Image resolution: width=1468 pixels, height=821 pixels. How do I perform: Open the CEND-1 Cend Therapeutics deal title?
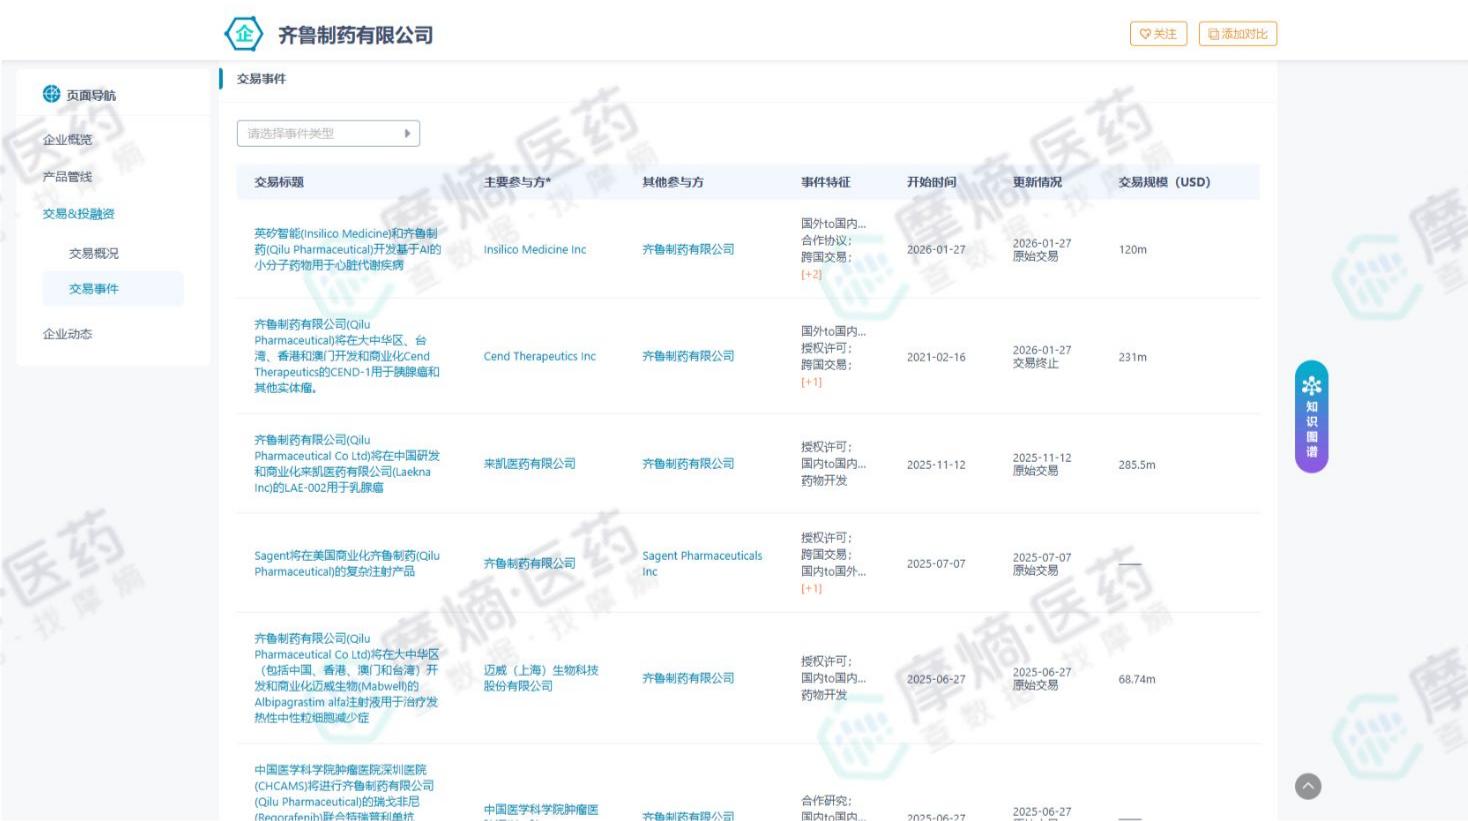tap(347, 356)
